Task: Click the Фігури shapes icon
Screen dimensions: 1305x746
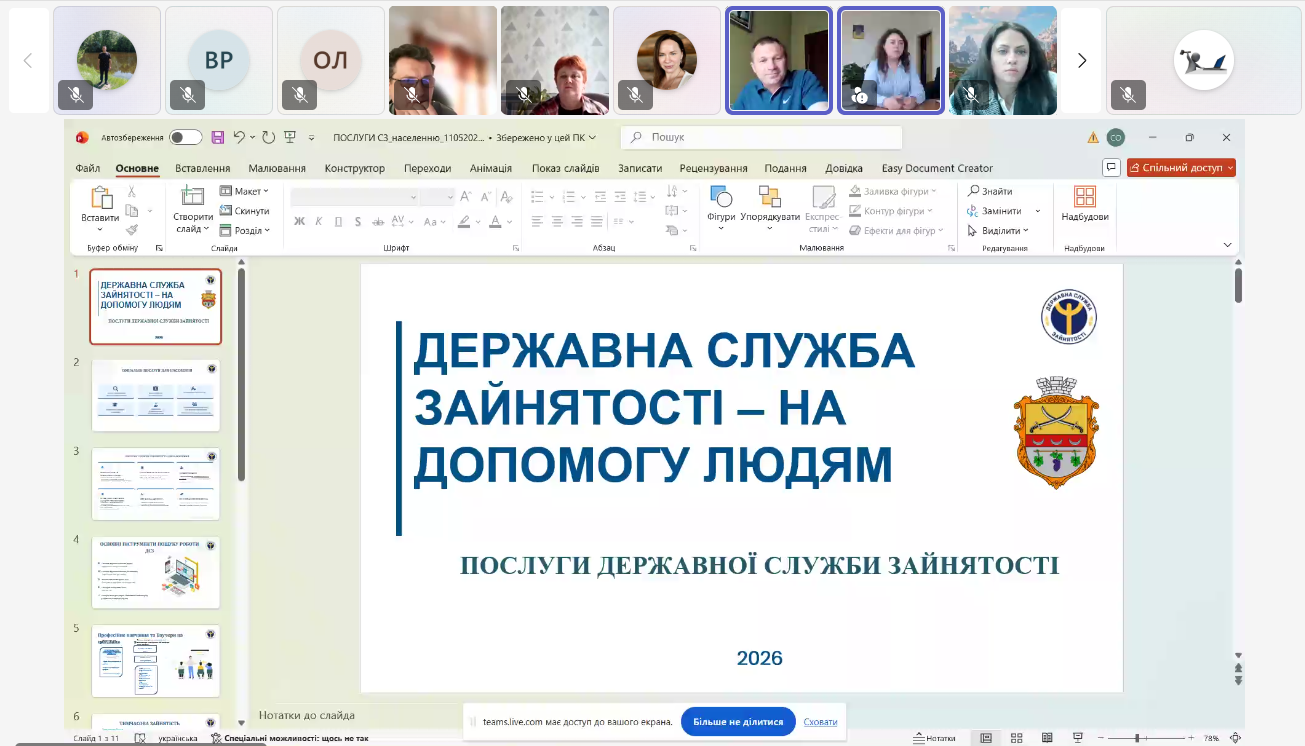Action: click(x=721, y=197)
